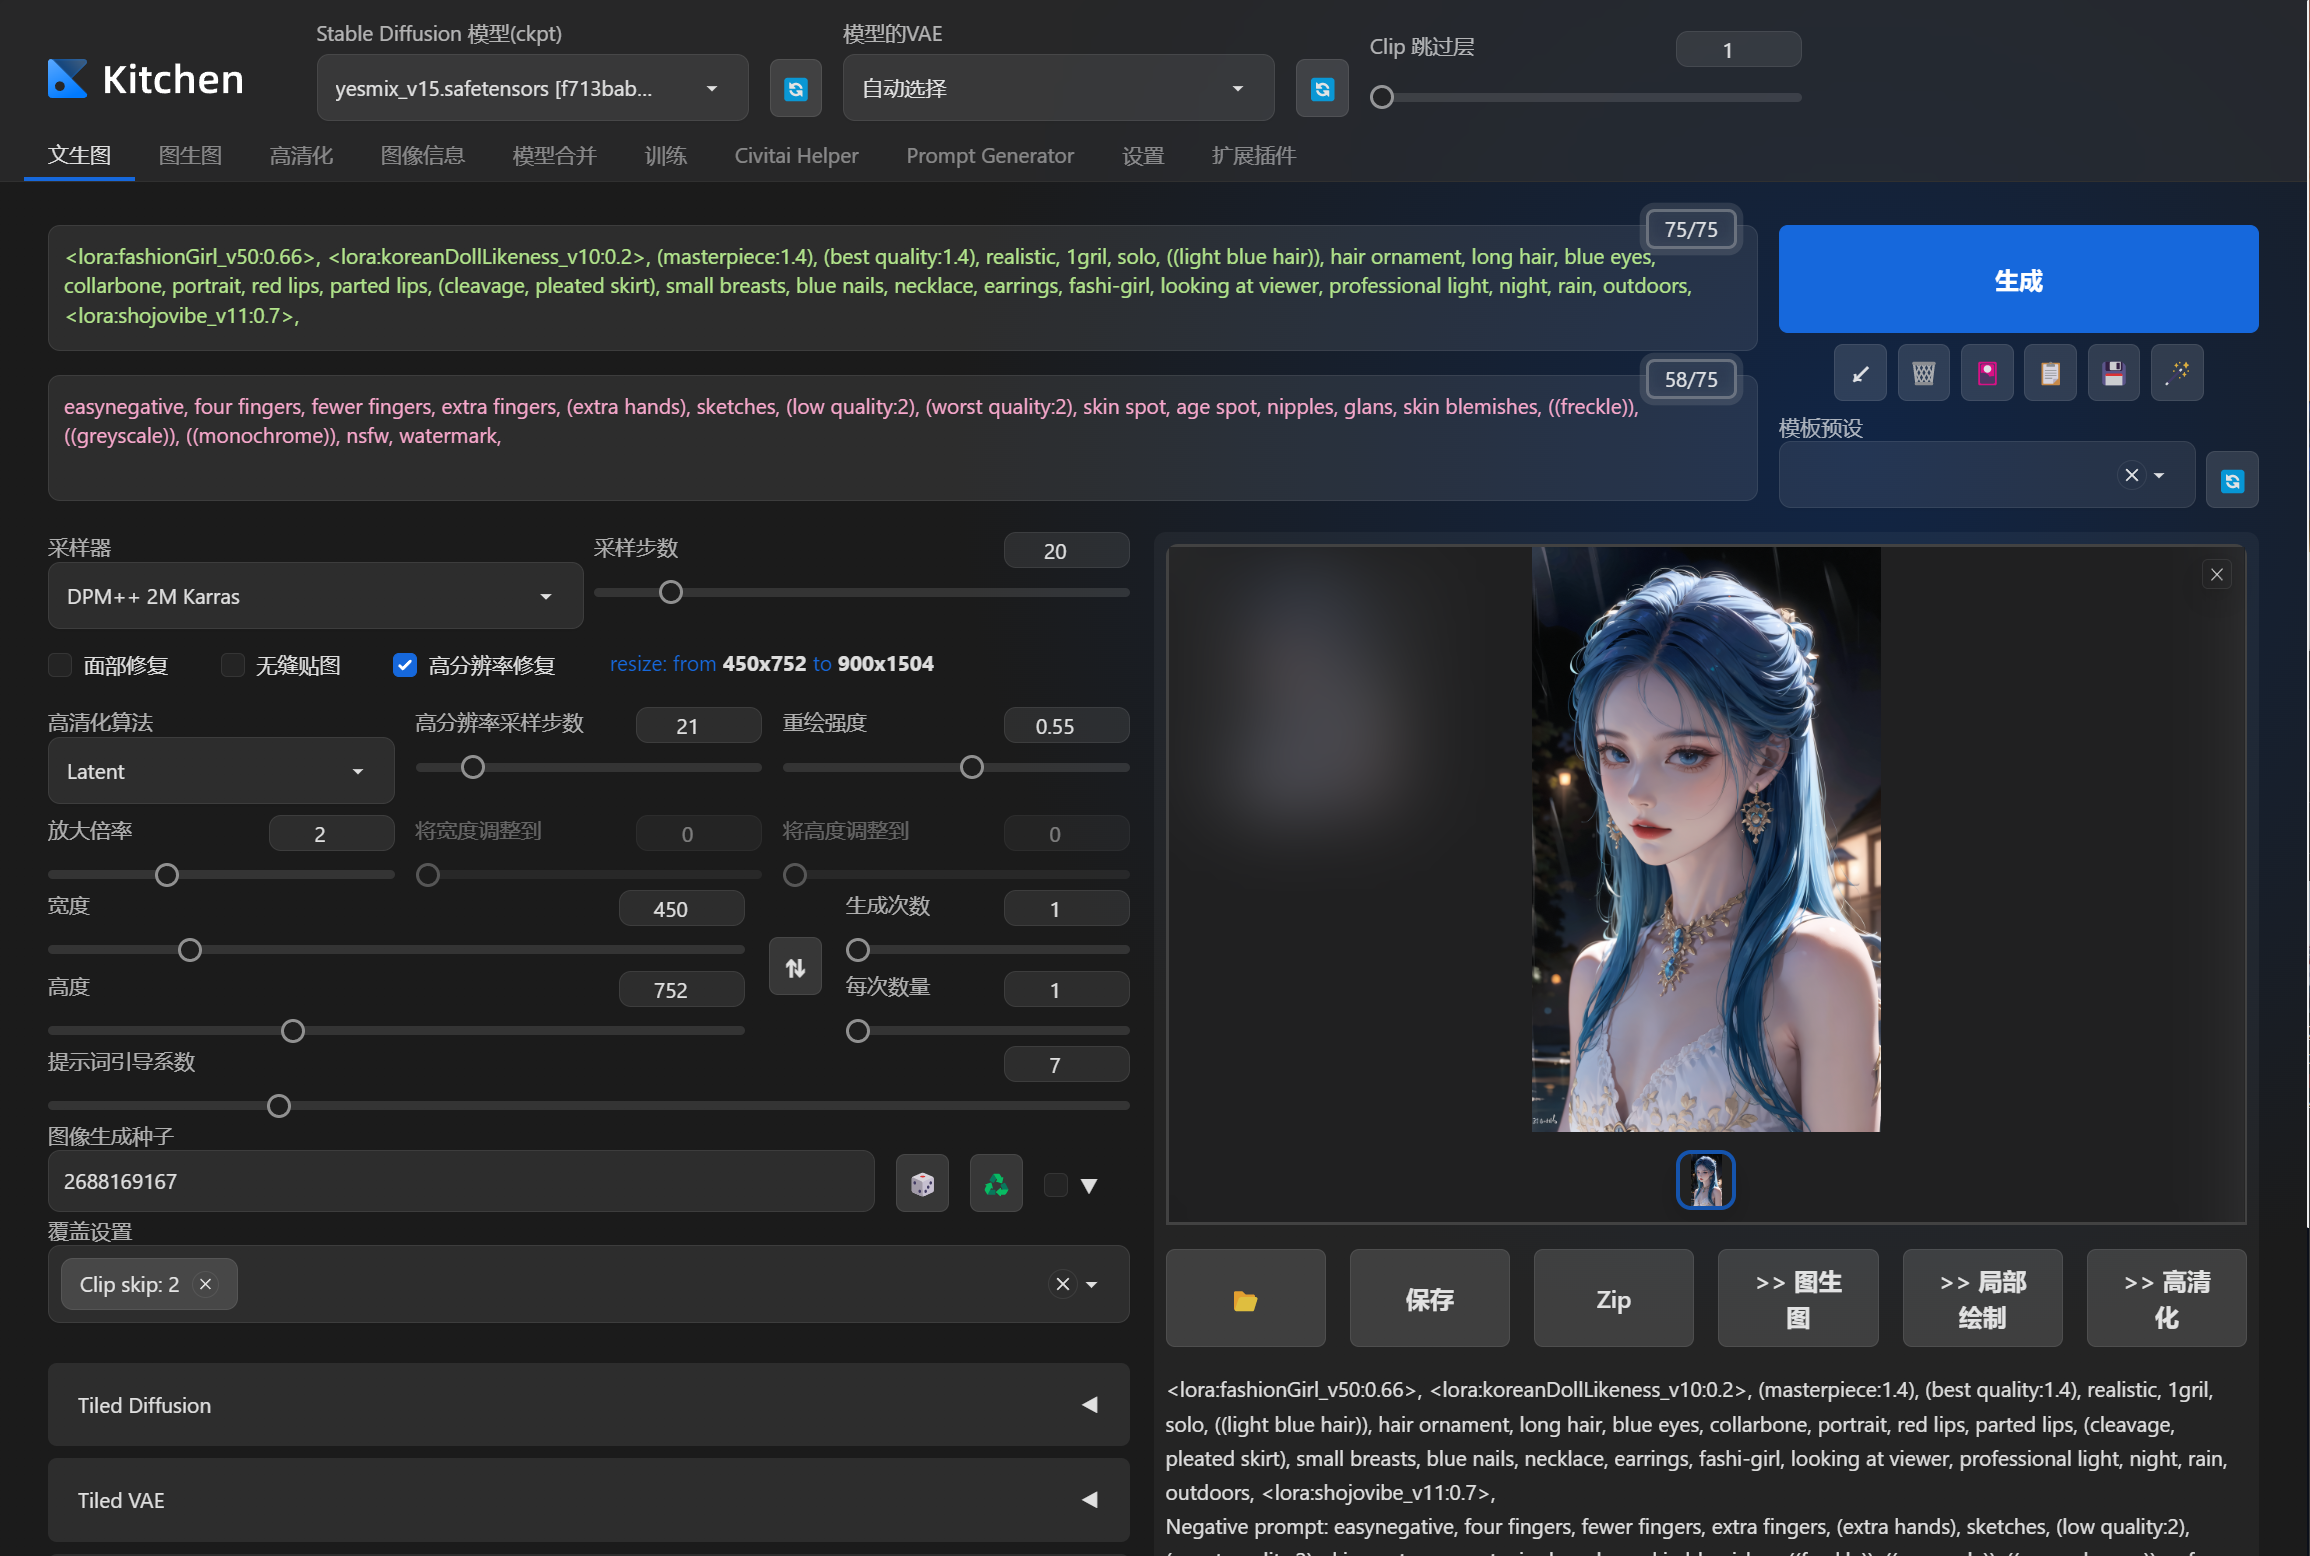2310x1556 pixels.
Task: Toggle the extra seed options checkbox
Action: [x=1055, y=1185]
